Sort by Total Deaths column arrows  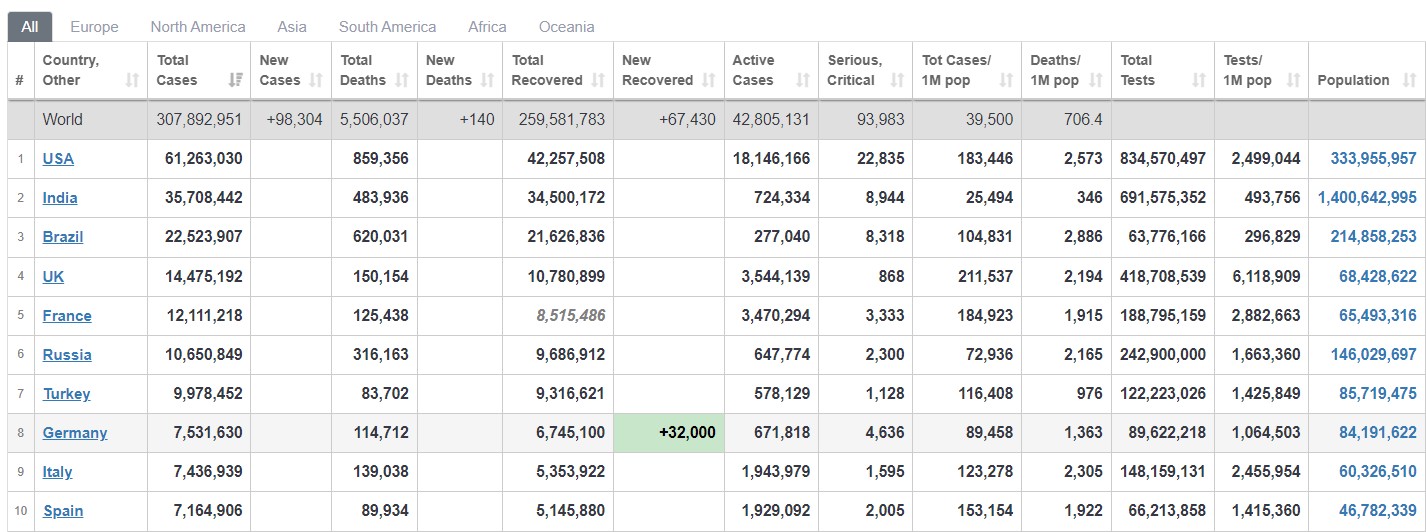(x=402, y=80)
